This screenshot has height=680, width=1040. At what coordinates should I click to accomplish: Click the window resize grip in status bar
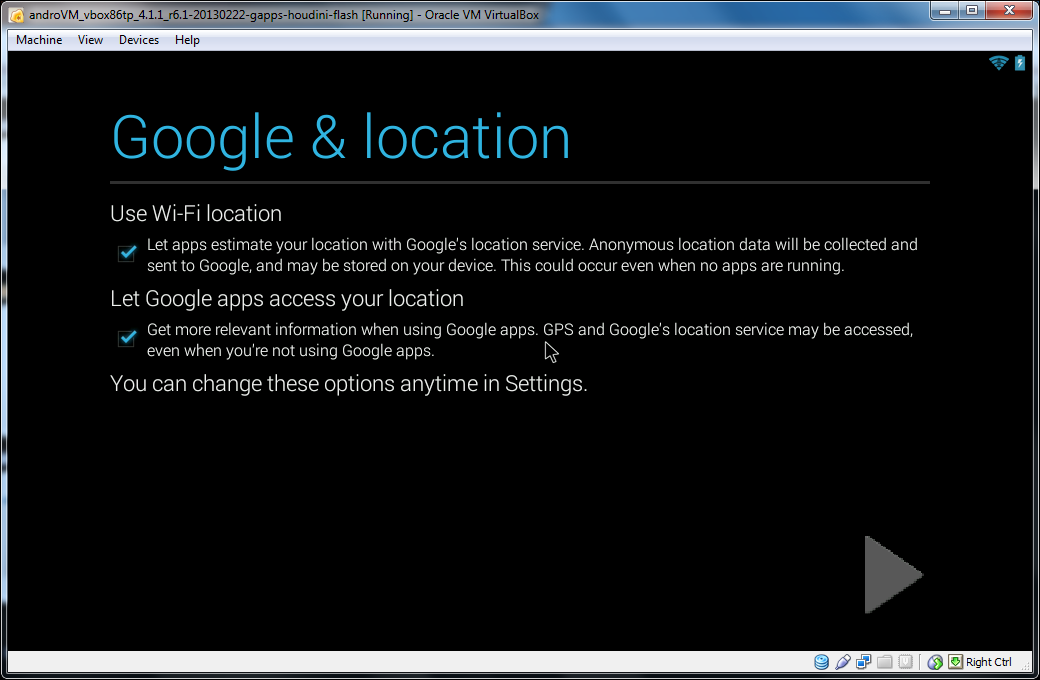(1027, 666)
